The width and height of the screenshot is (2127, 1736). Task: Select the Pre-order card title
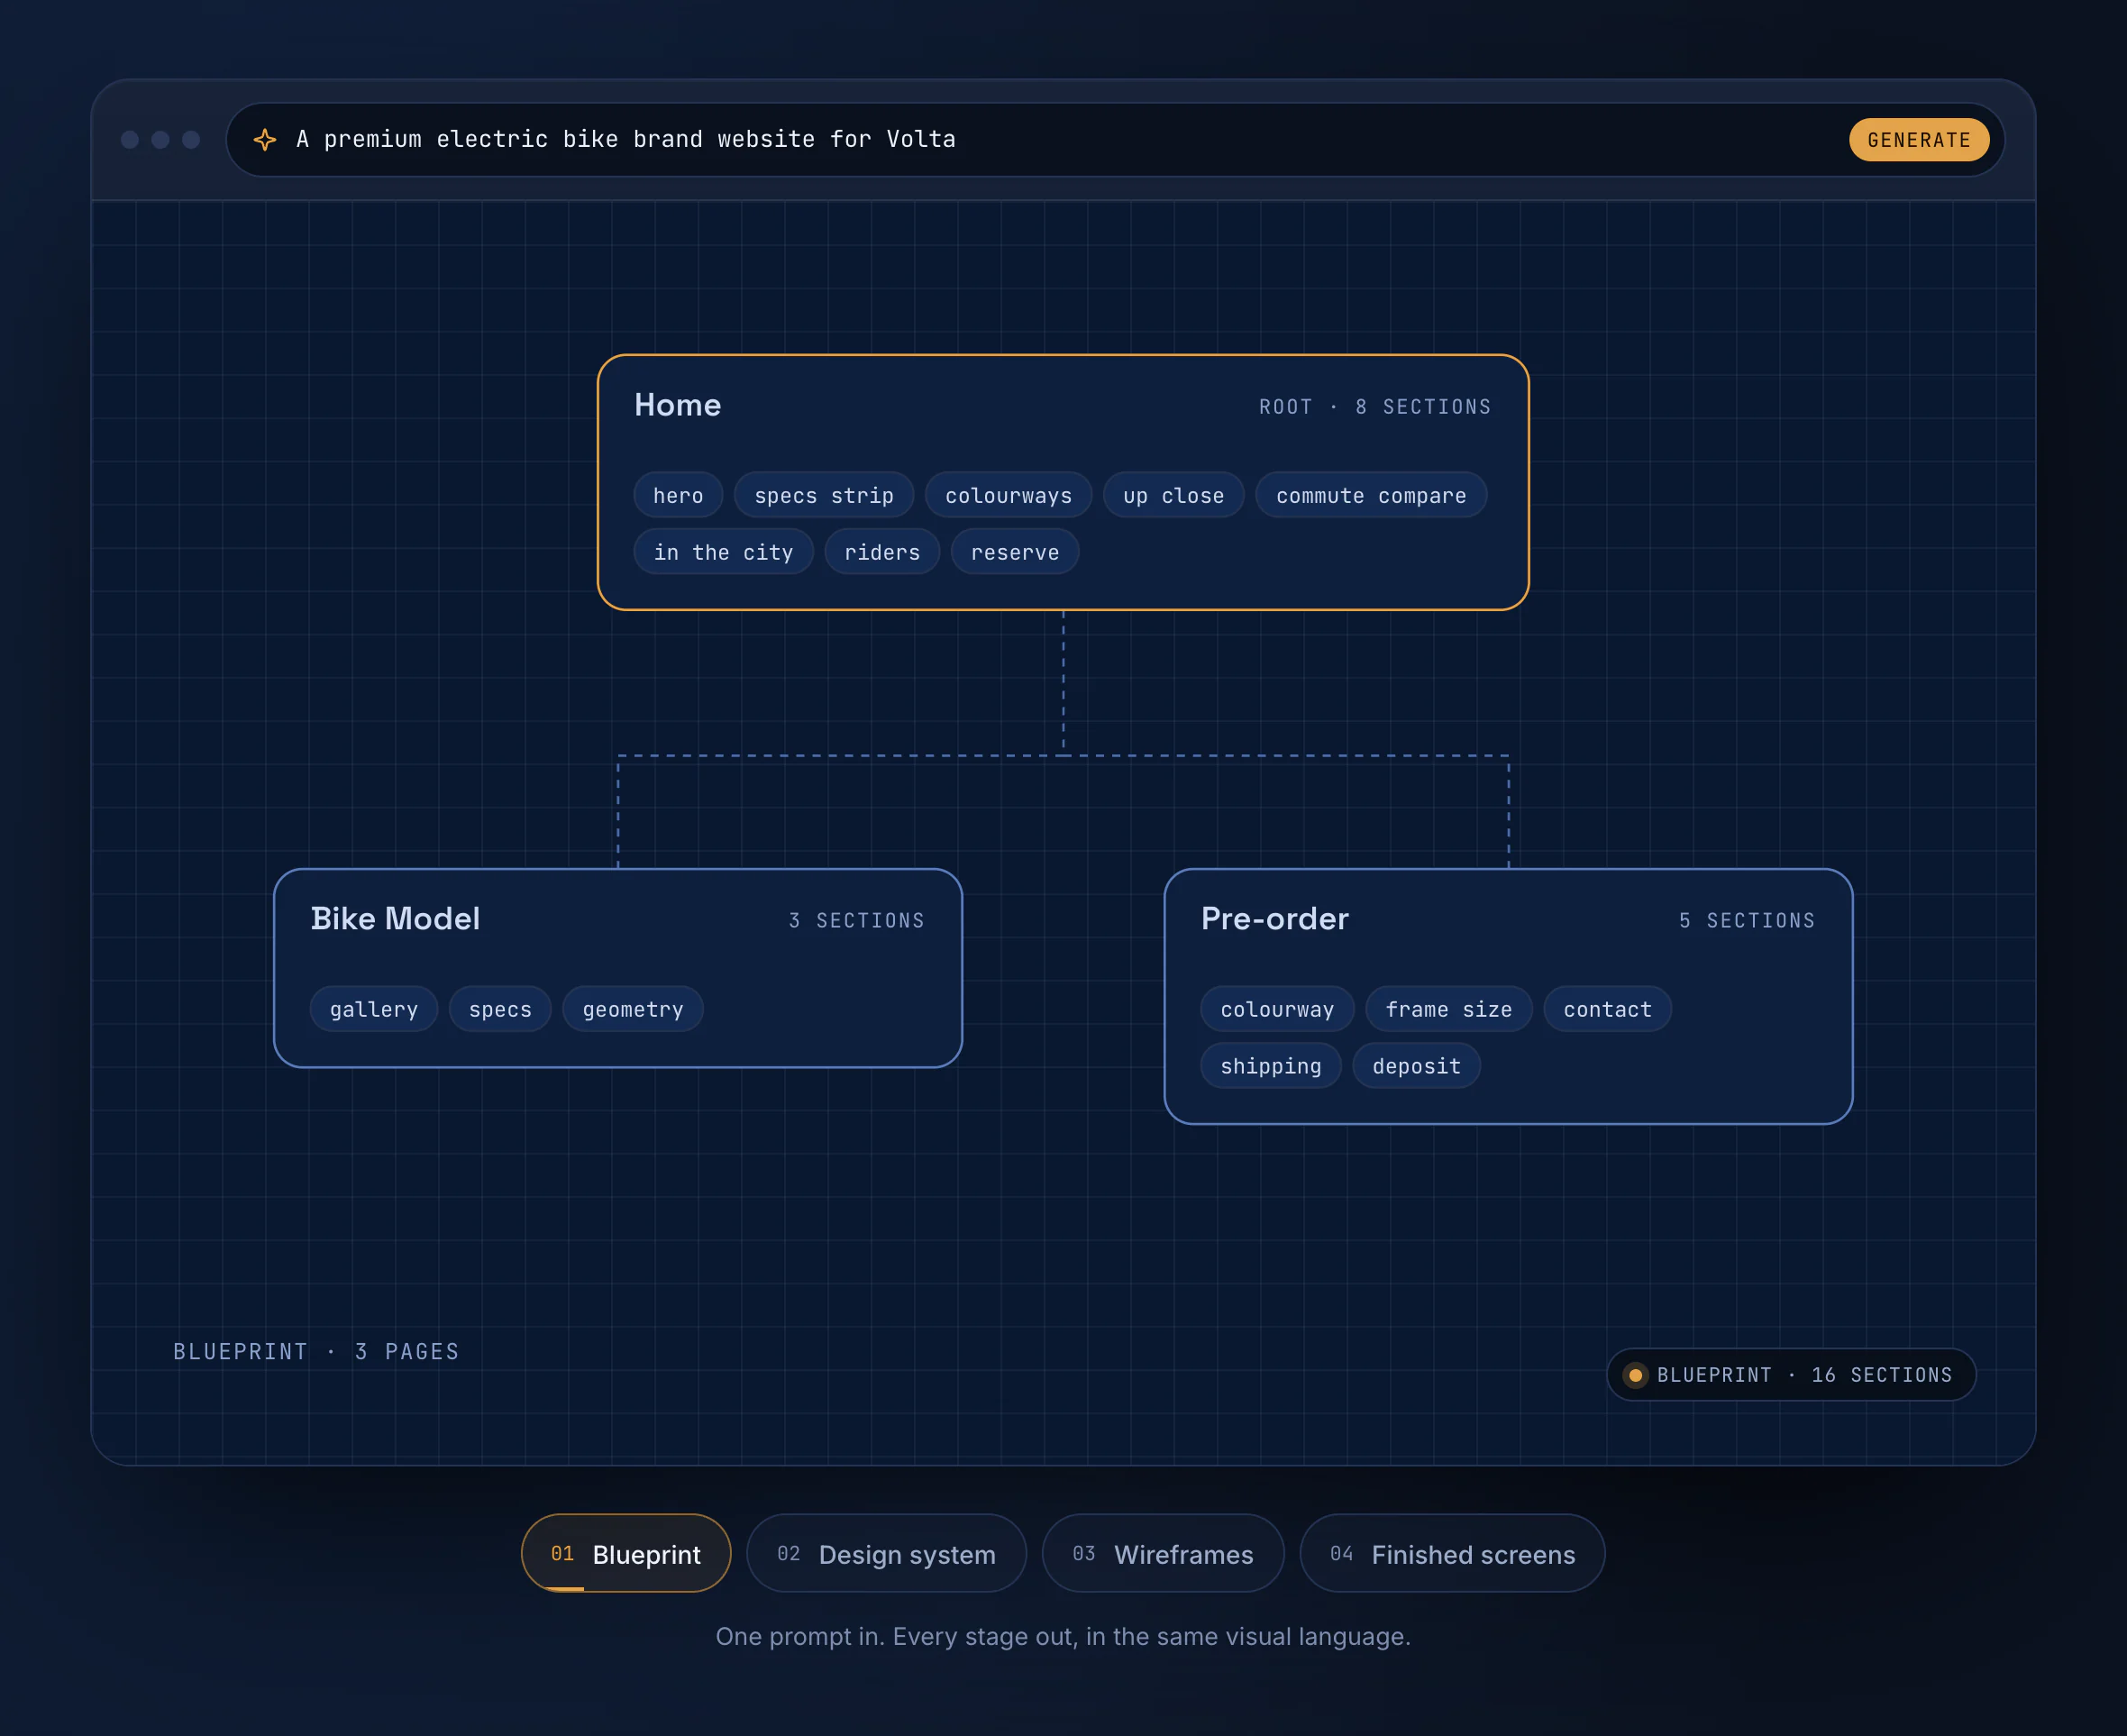1274,919
